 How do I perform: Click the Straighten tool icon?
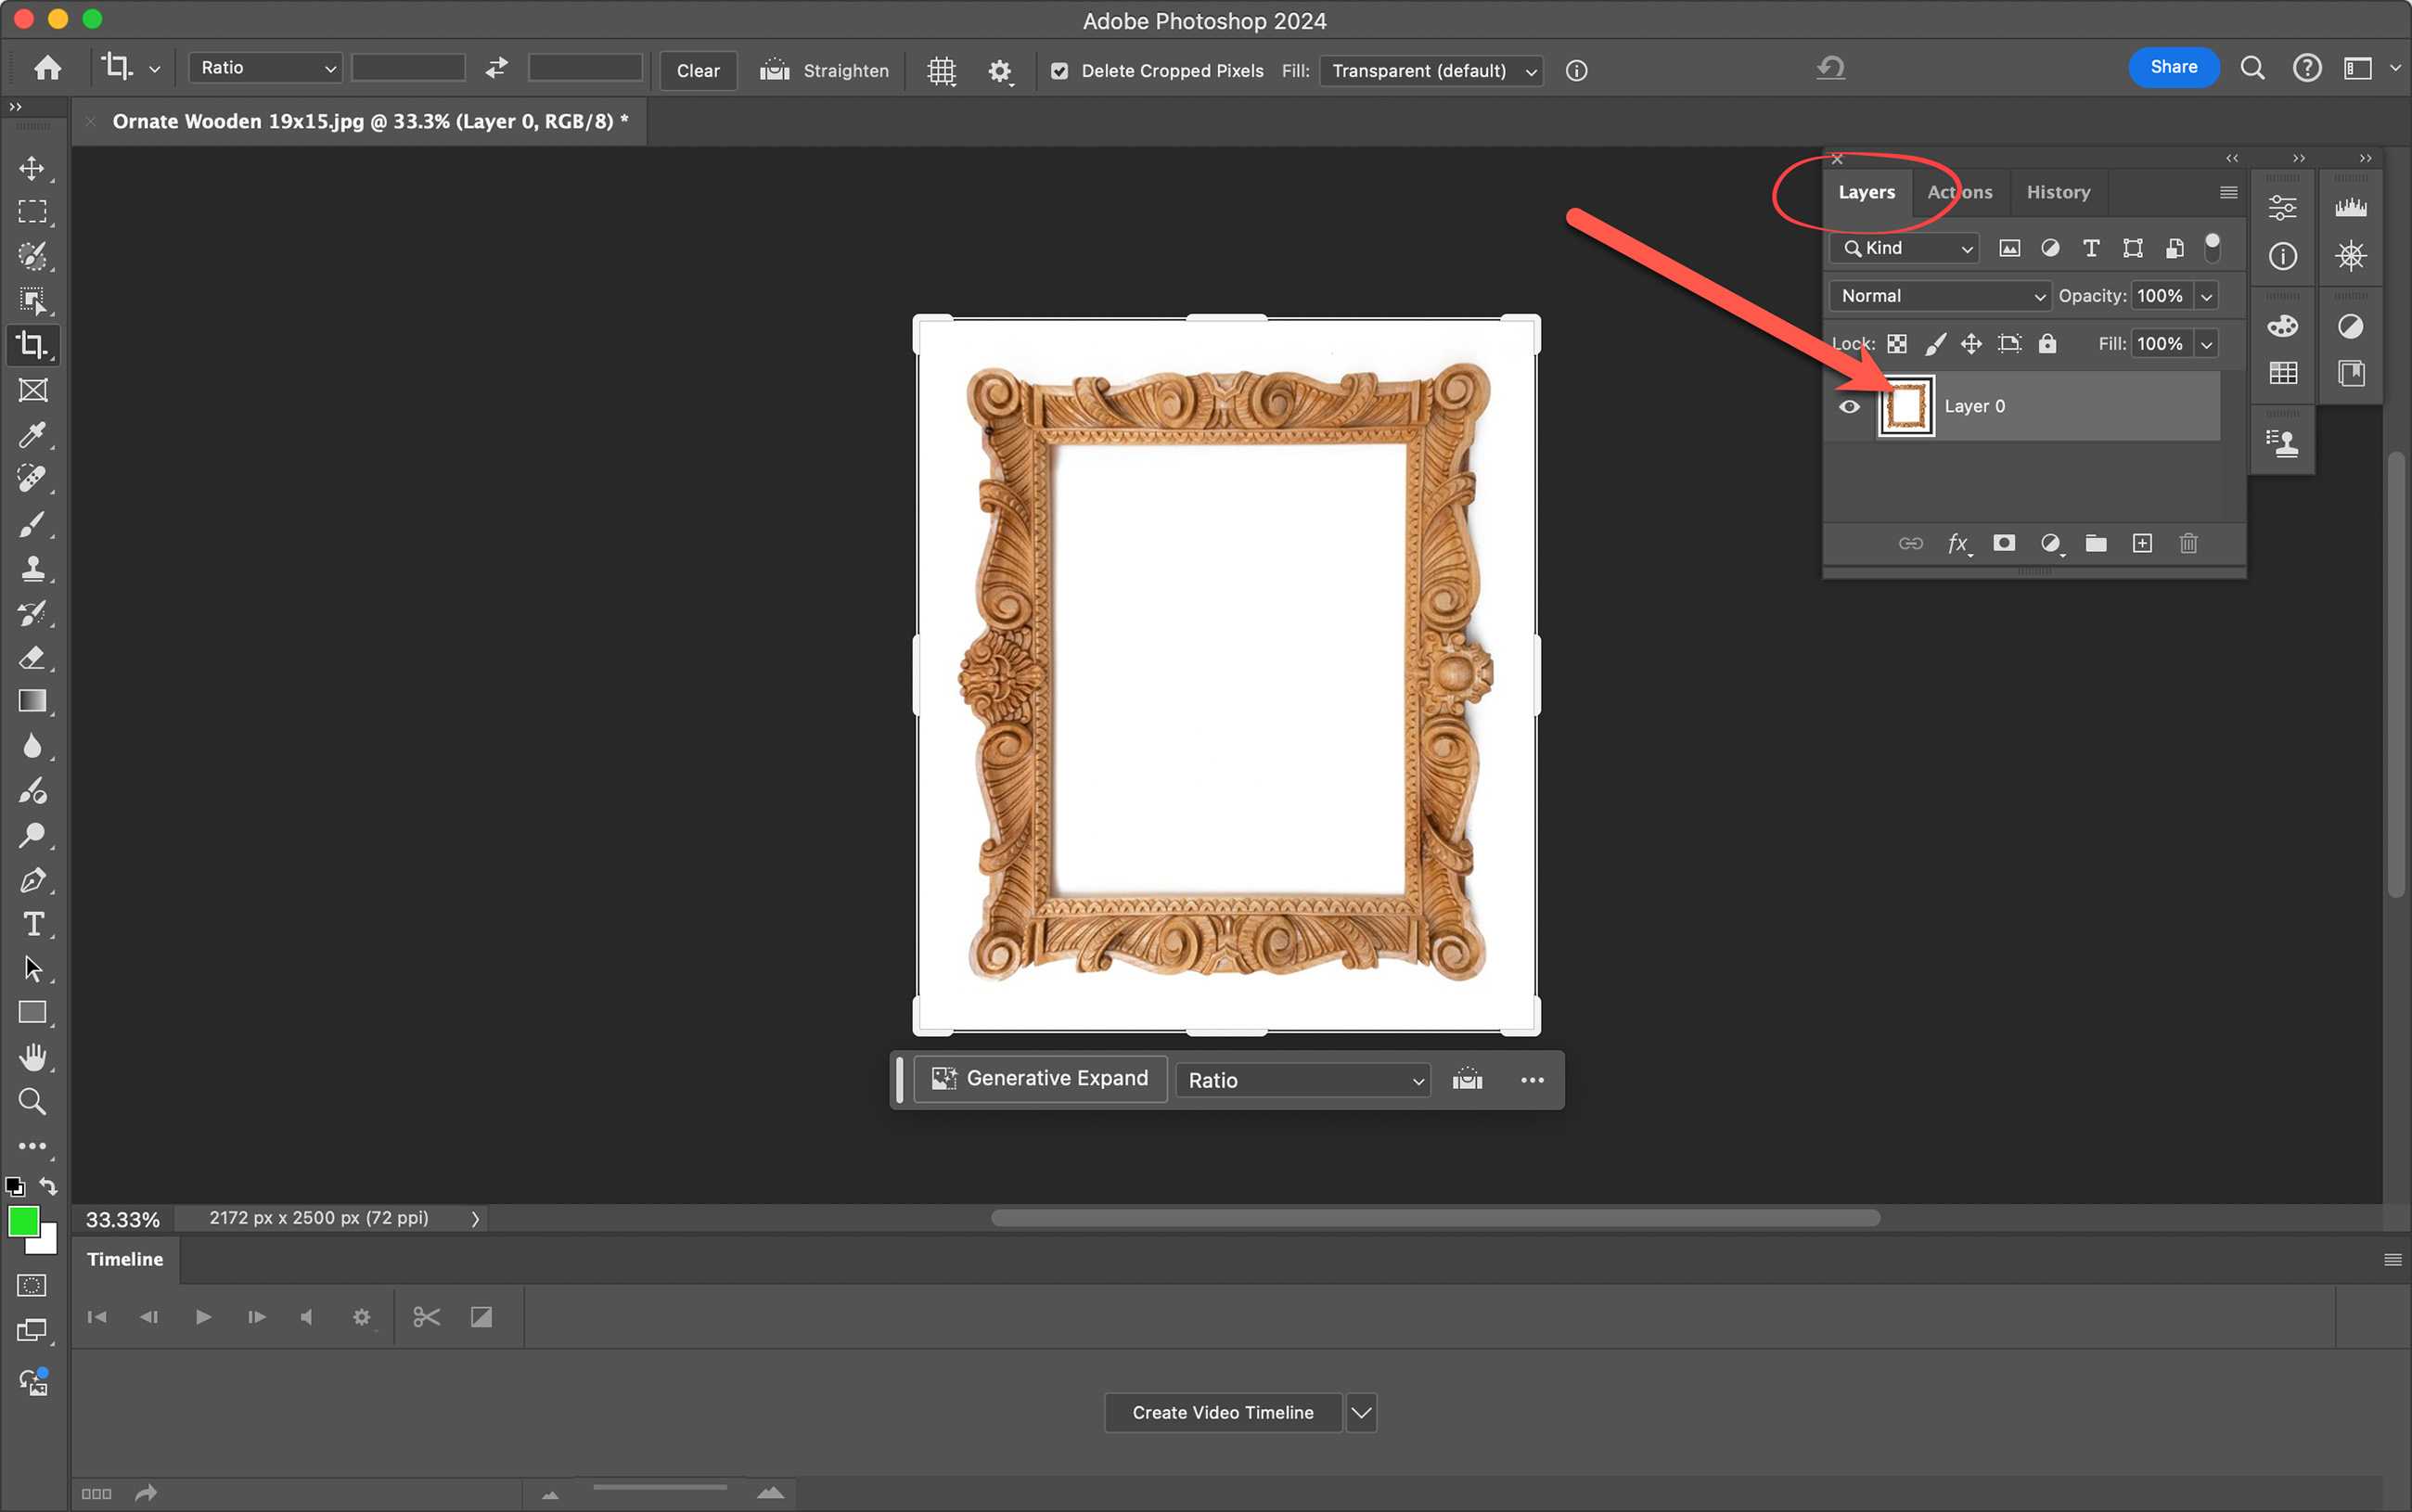tap(775, 70)
